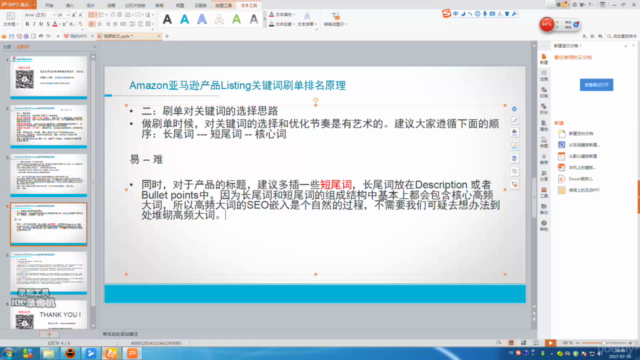Viewport: 640px width, 360px height.
Task: Click the convert to diagram button
Action: 335,19
